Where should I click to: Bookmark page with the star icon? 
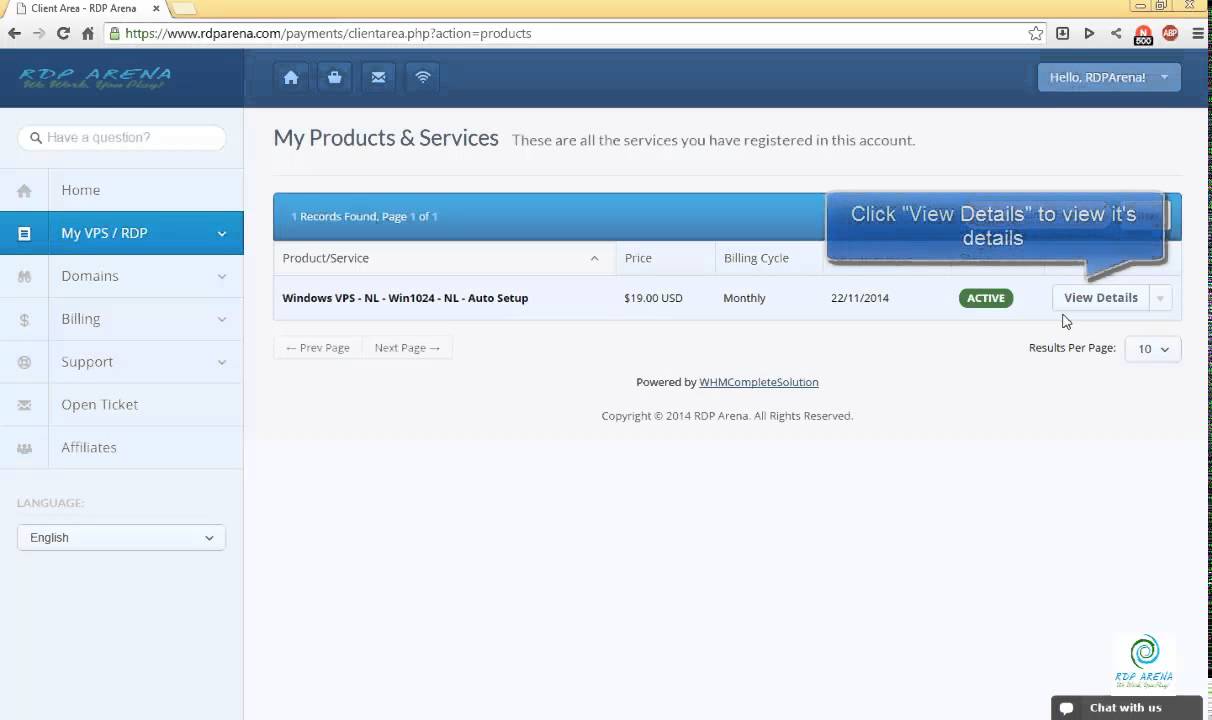click(x=1036, y=33)
